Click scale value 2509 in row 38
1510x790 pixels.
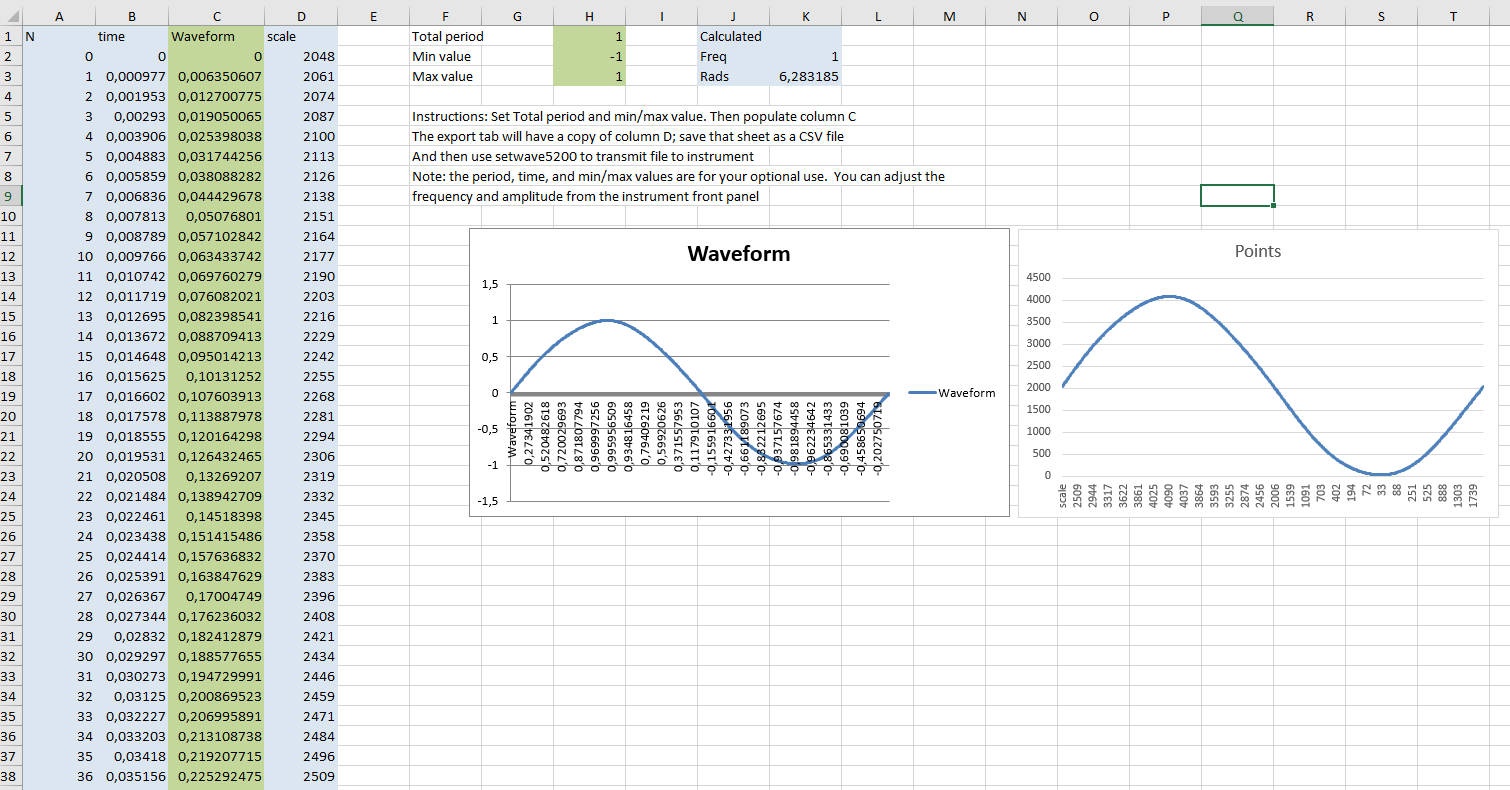click(x=301, y=776)
